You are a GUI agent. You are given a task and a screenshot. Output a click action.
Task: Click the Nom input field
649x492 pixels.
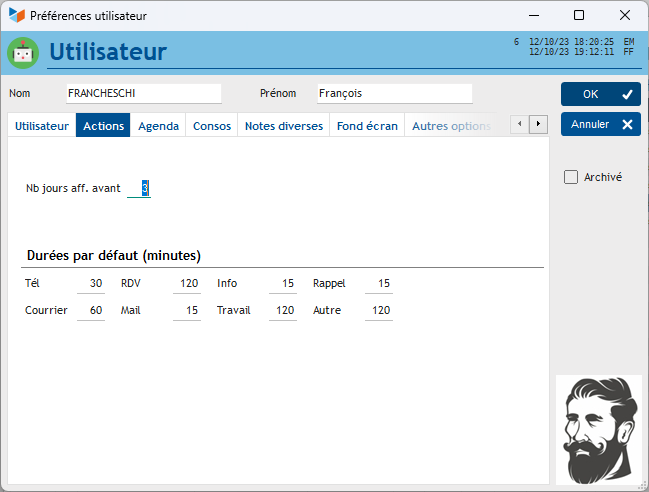pyautogui.click(x=143, y=93)
